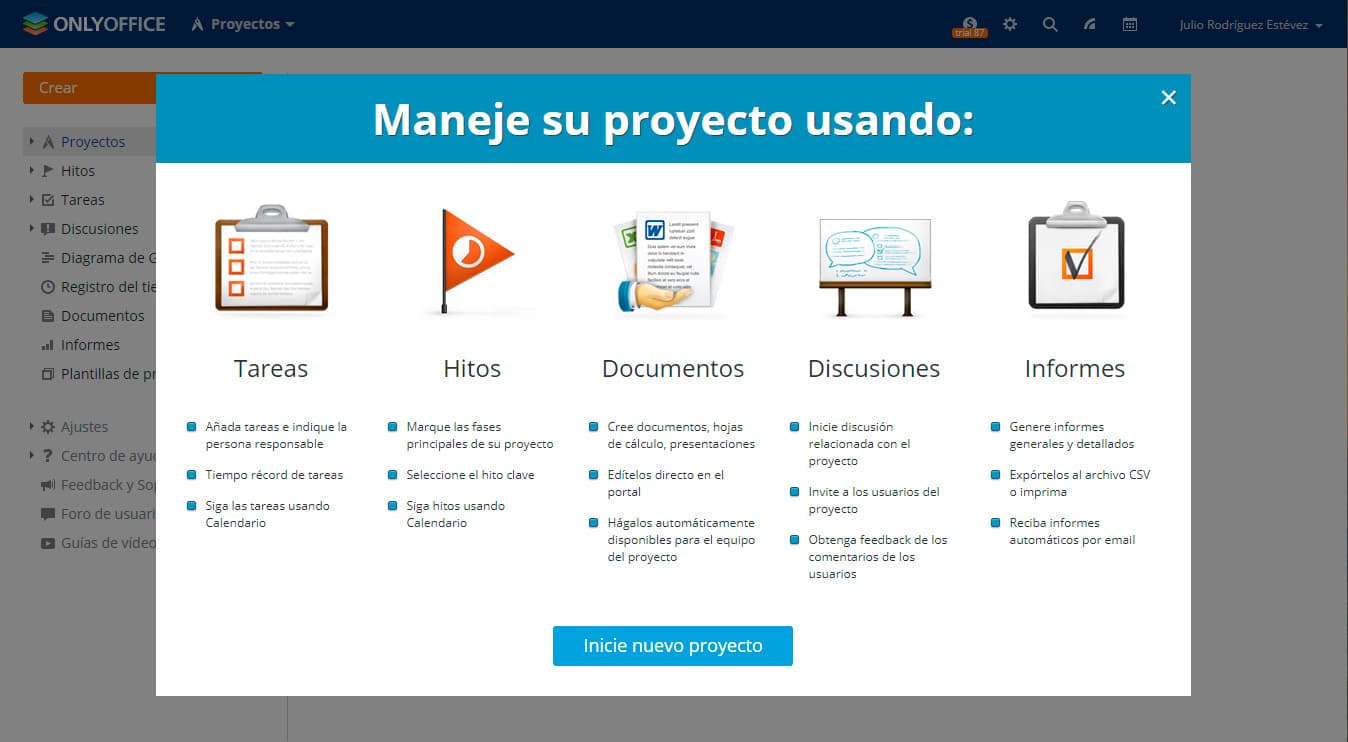The height and width of the screenshot is (742, 1348).
Task: Click the Discusiones heading in dialog
Action: [874, 368]
